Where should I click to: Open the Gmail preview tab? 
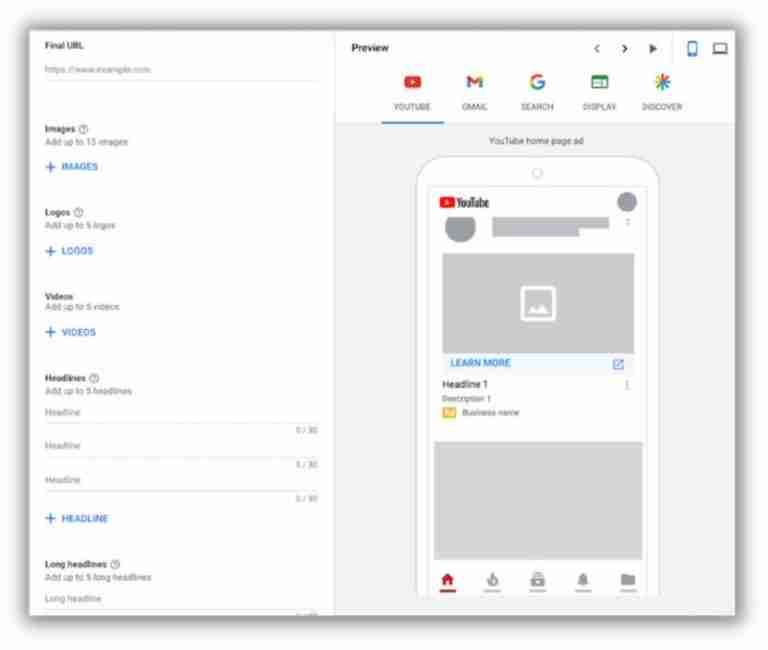point(474,92)
